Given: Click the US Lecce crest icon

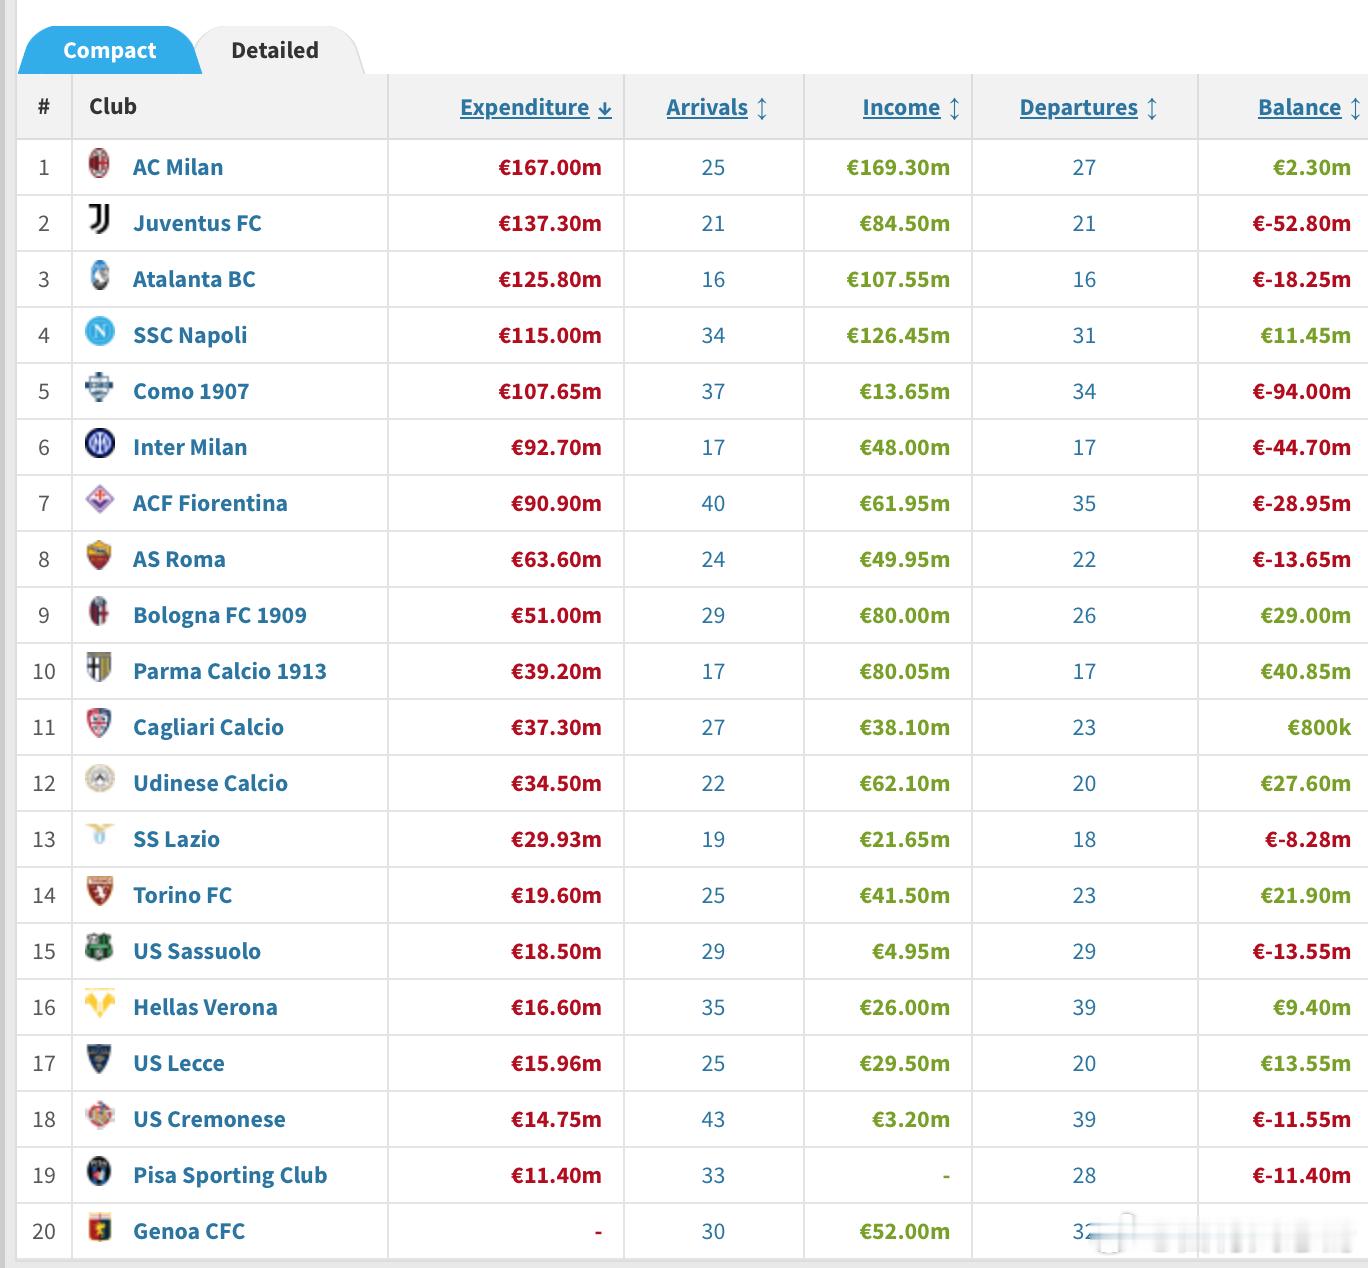Looking at the screenshot, I should [x=99, y=1059].
